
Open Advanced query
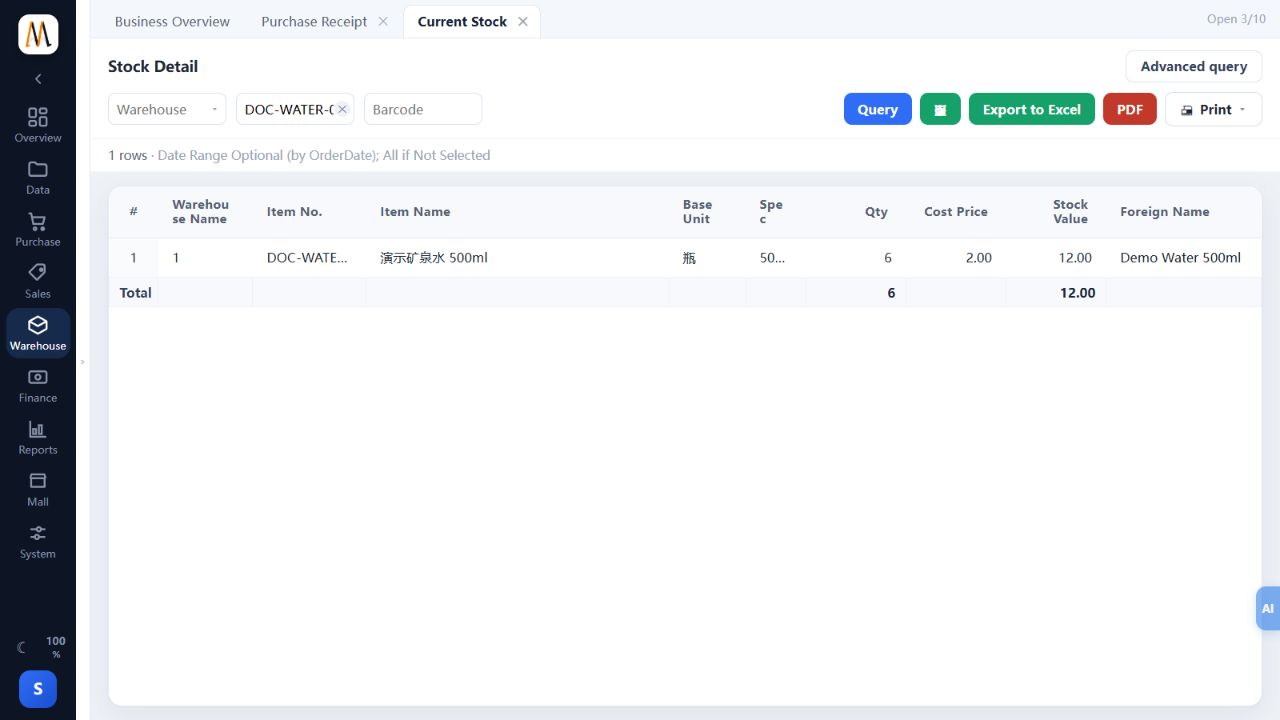[x=1194, y=66]
